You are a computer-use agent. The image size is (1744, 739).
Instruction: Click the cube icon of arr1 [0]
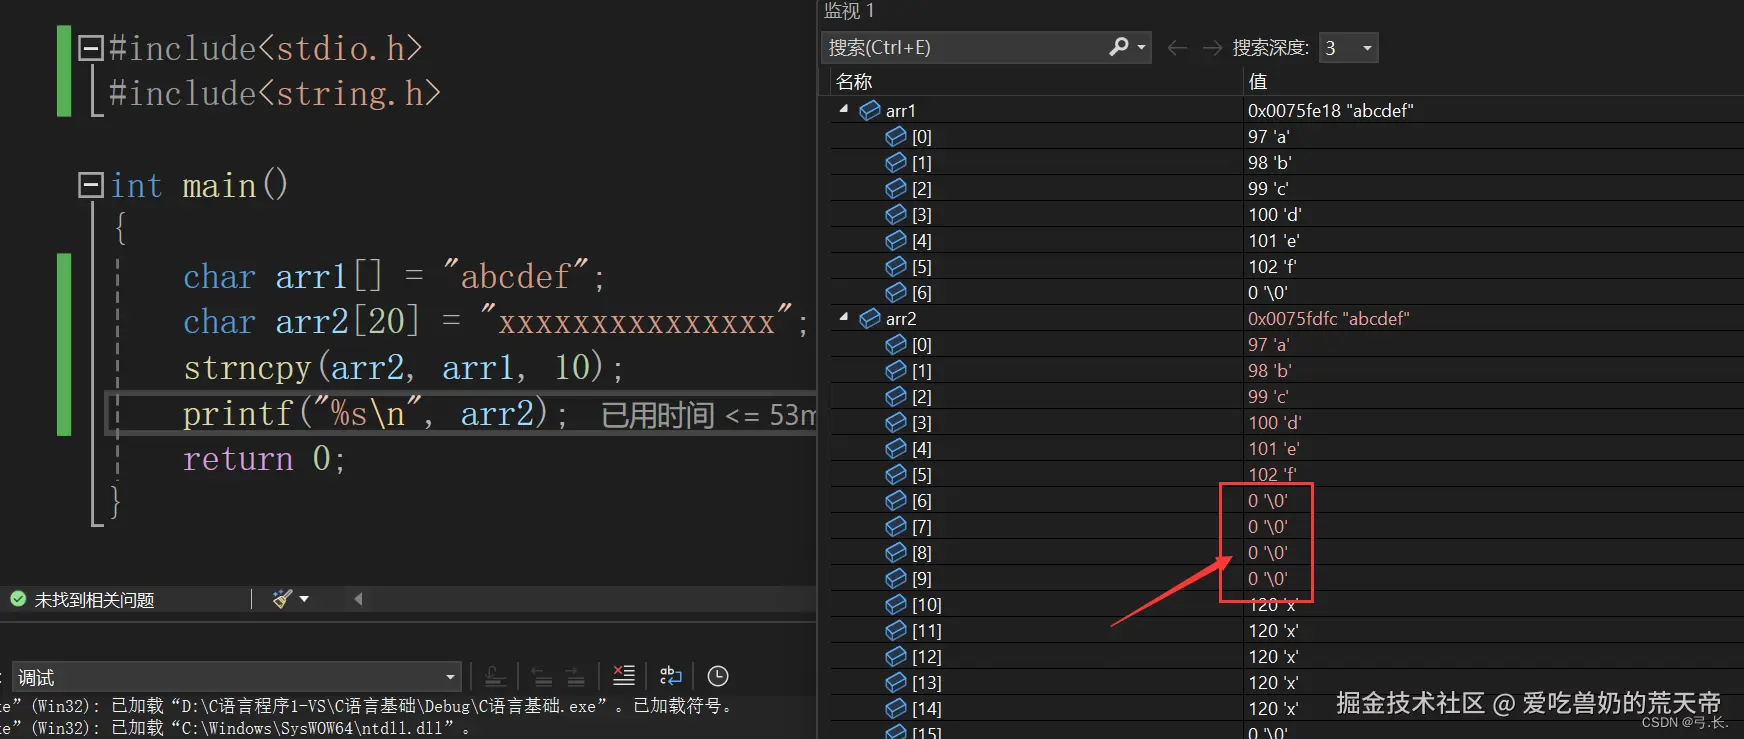[x=896, y=136]
